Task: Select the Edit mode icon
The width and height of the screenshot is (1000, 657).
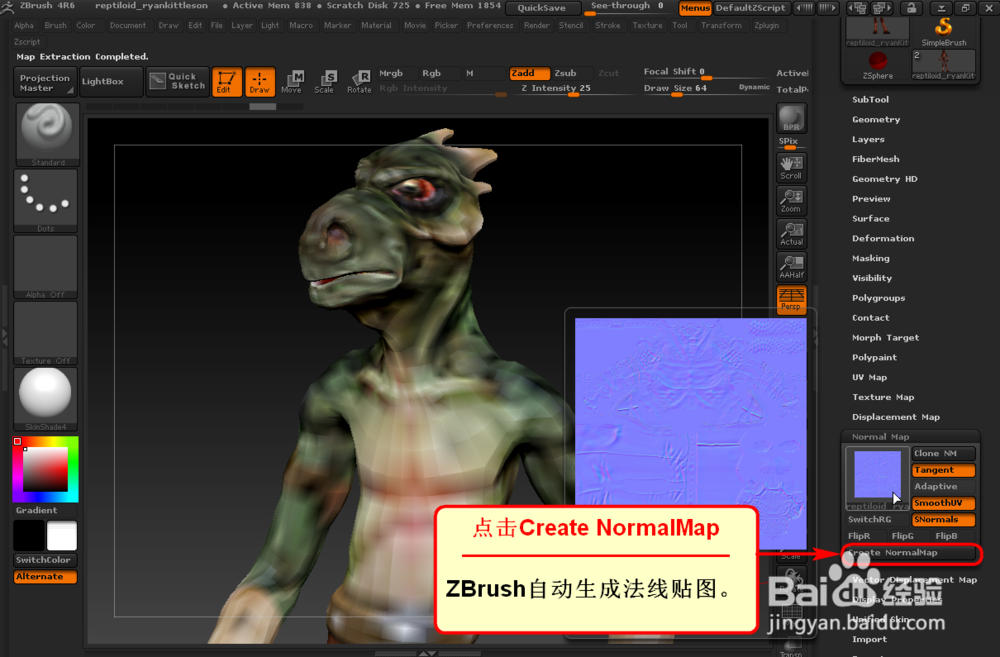Action: click(x=226, y=82)
